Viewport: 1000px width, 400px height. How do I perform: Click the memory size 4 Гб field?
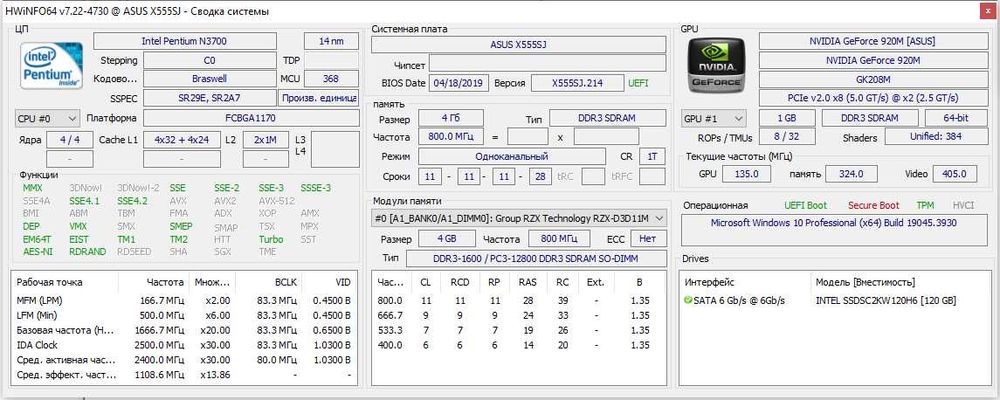[x=451, y=118]
